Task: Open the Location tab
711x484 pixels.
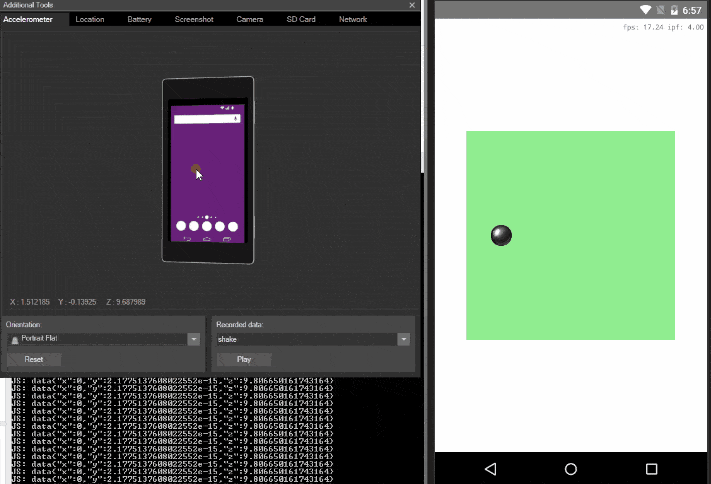Action: click(x=90, y=20)
